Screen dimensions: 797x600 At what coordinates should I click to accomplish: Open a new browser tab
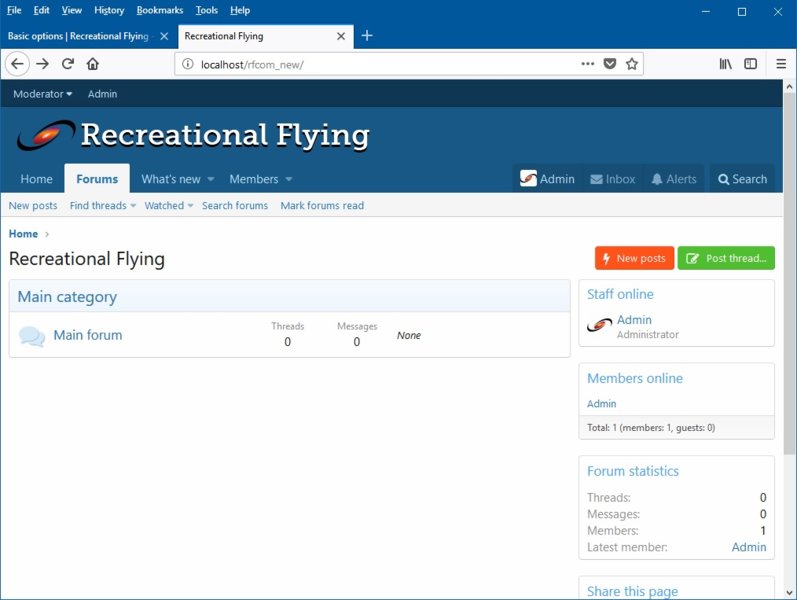[x=367, y=36]
